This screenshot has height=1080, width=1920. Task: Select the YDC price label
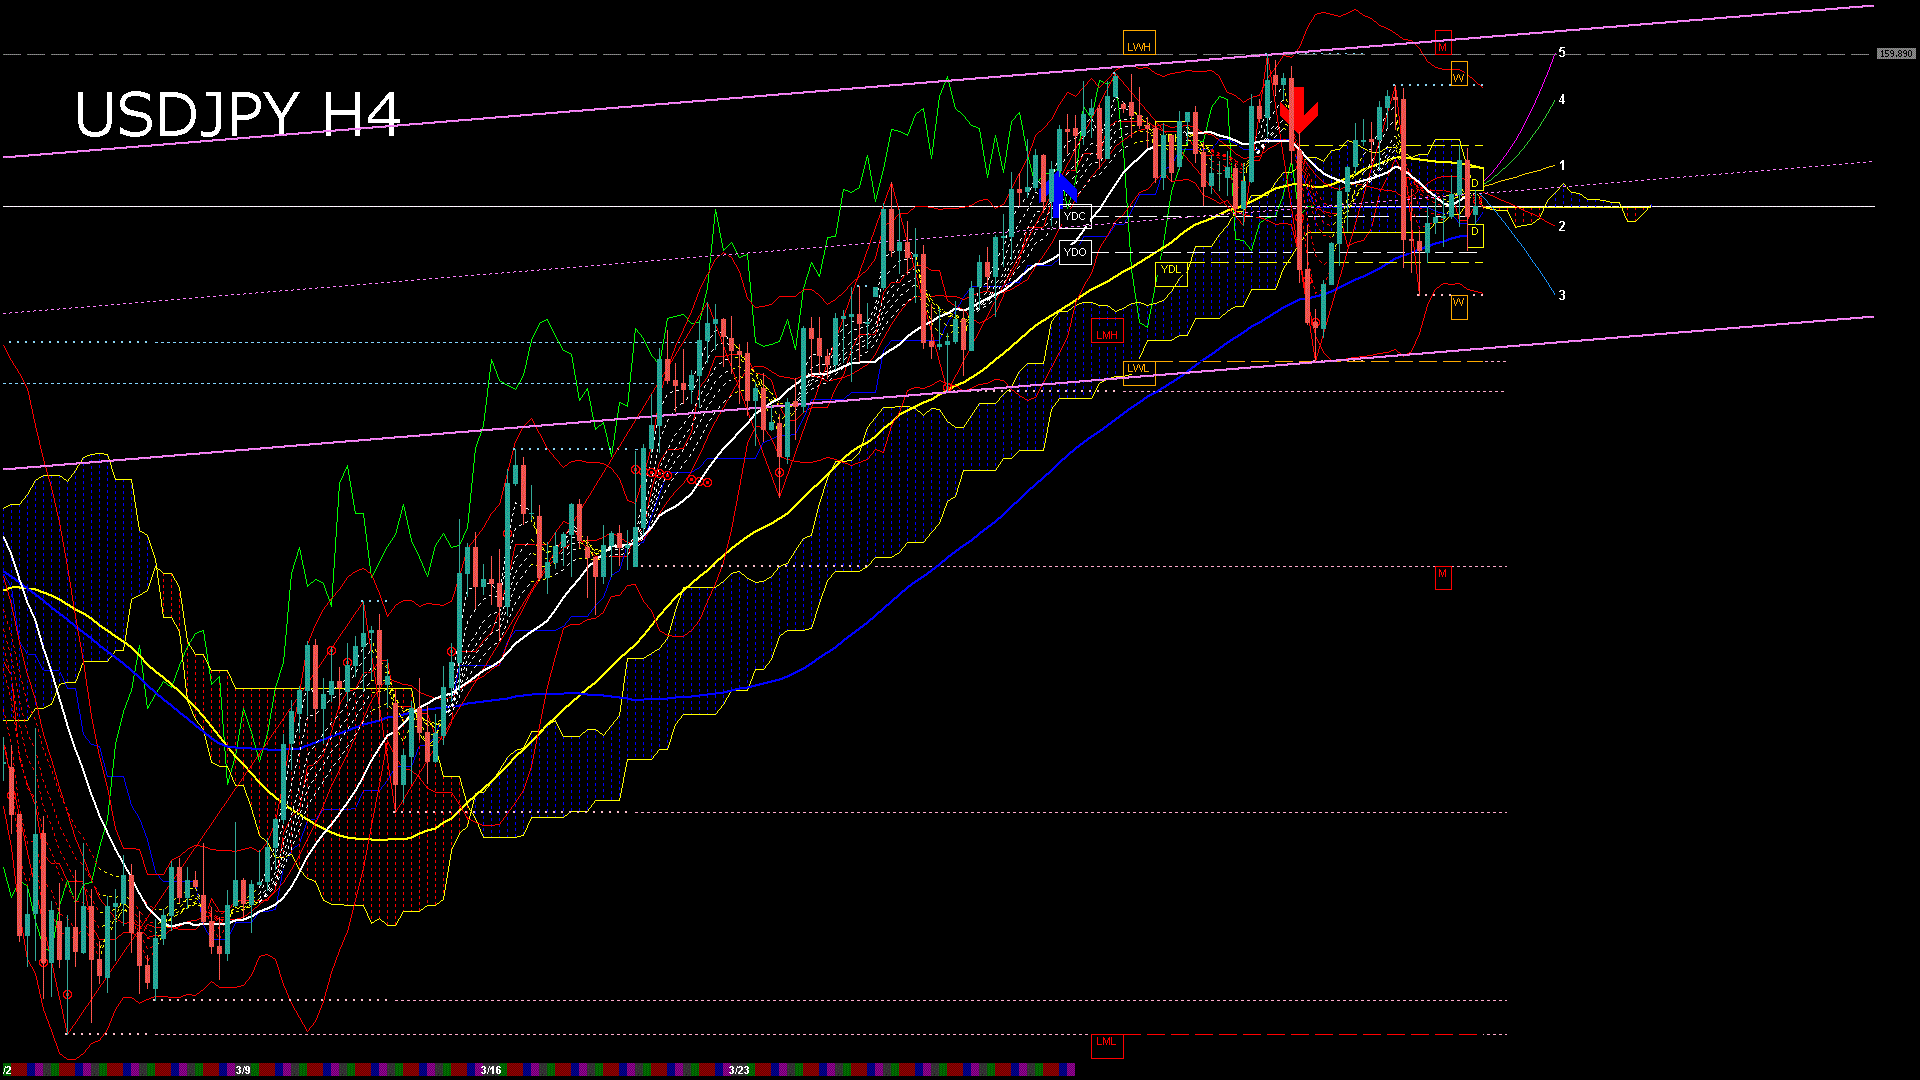pos(1075,216)
